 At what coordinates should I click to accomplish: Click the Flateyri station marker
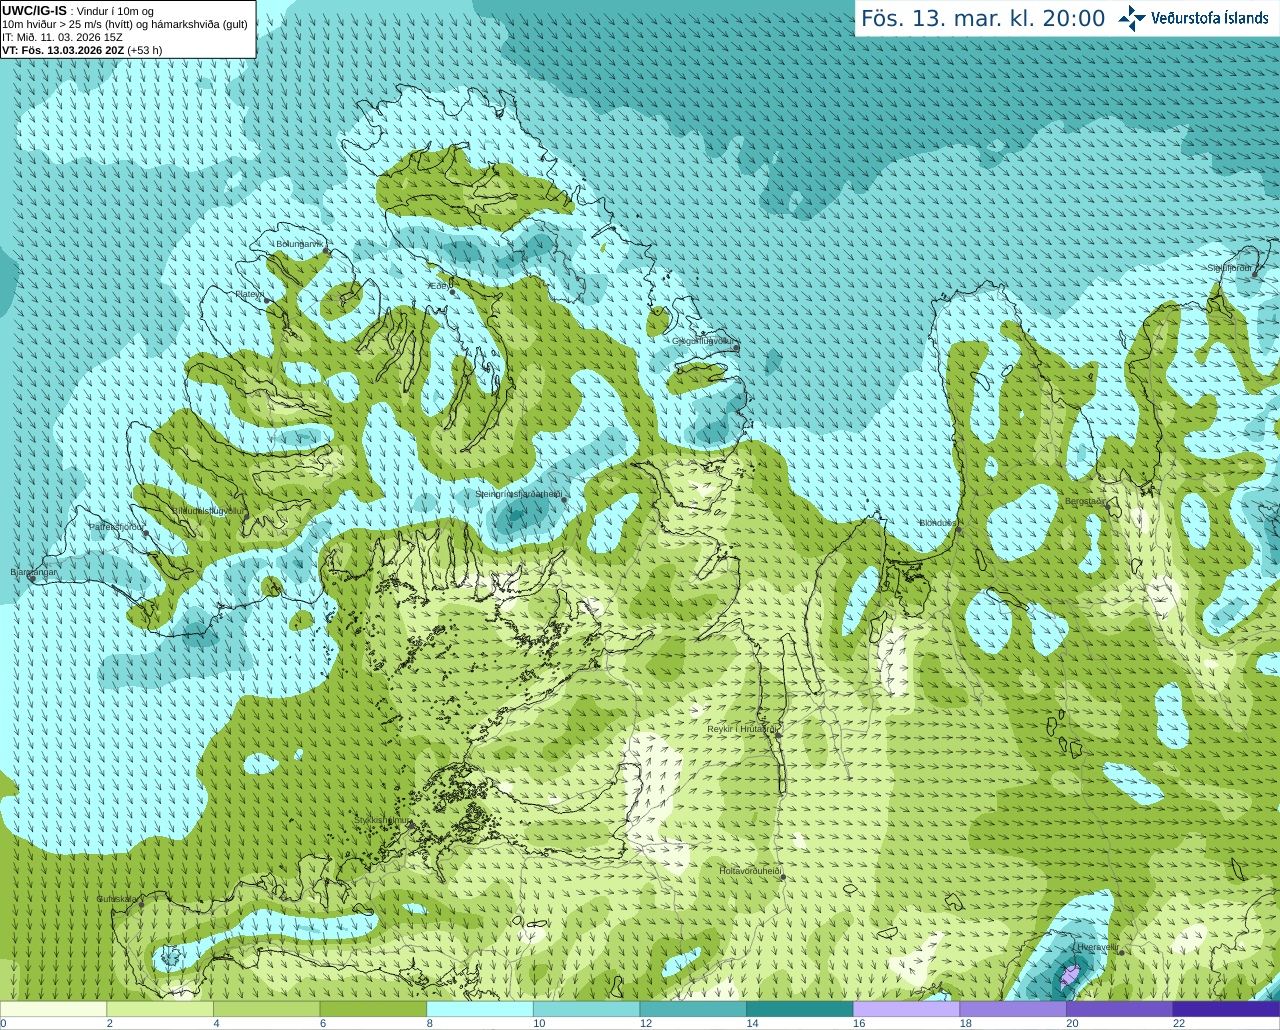coord(267,301)
